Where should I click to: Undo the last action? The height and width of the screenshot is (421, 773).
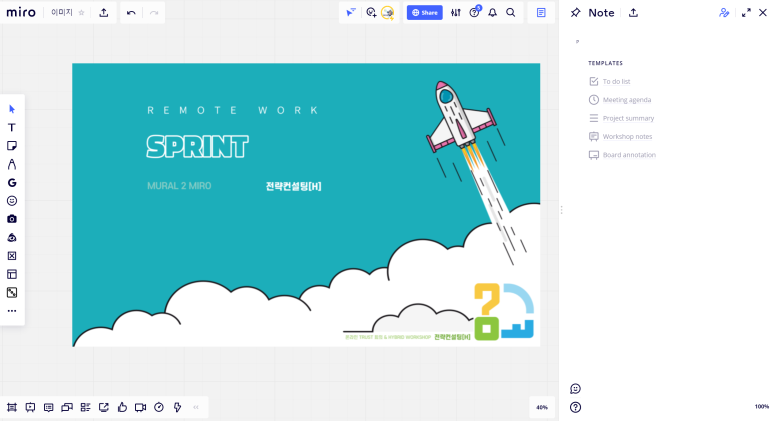[131, 13]
